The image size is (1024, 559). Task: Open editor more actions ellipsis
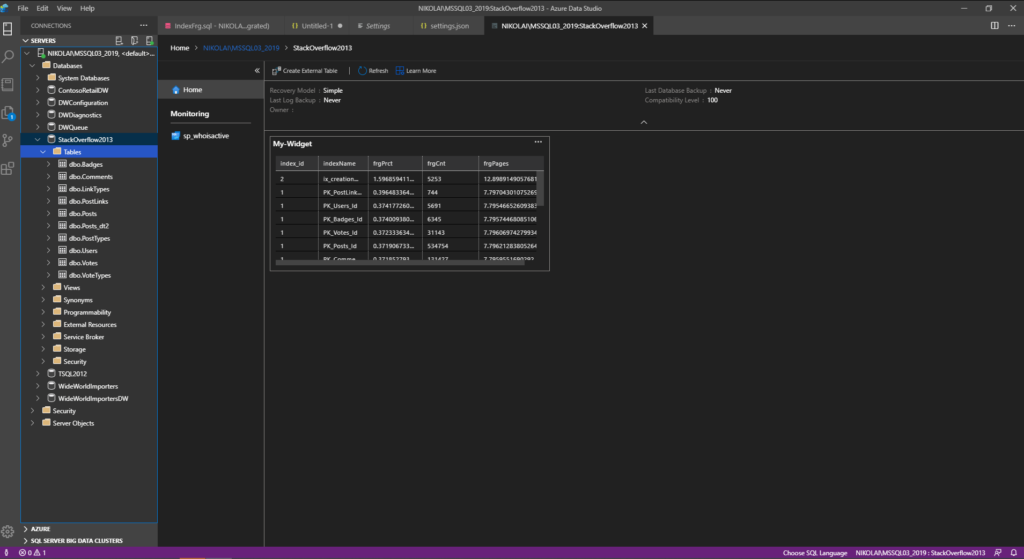1012,25
